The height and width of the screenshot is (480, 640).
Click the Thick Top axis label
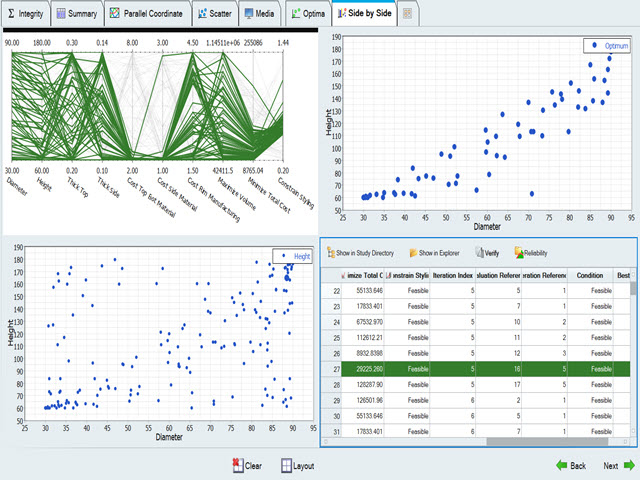pyautogui.click(x=78, y=187)
